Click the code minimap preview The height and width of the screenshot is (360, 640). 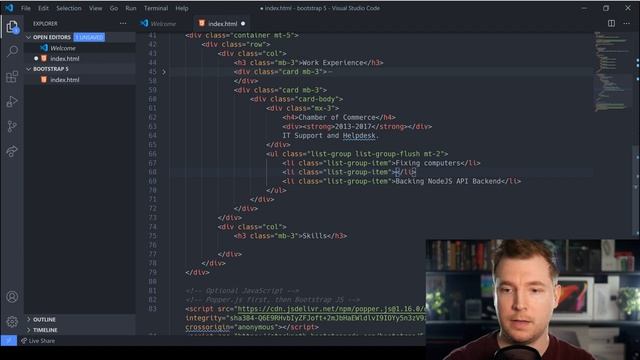(612, 71)
